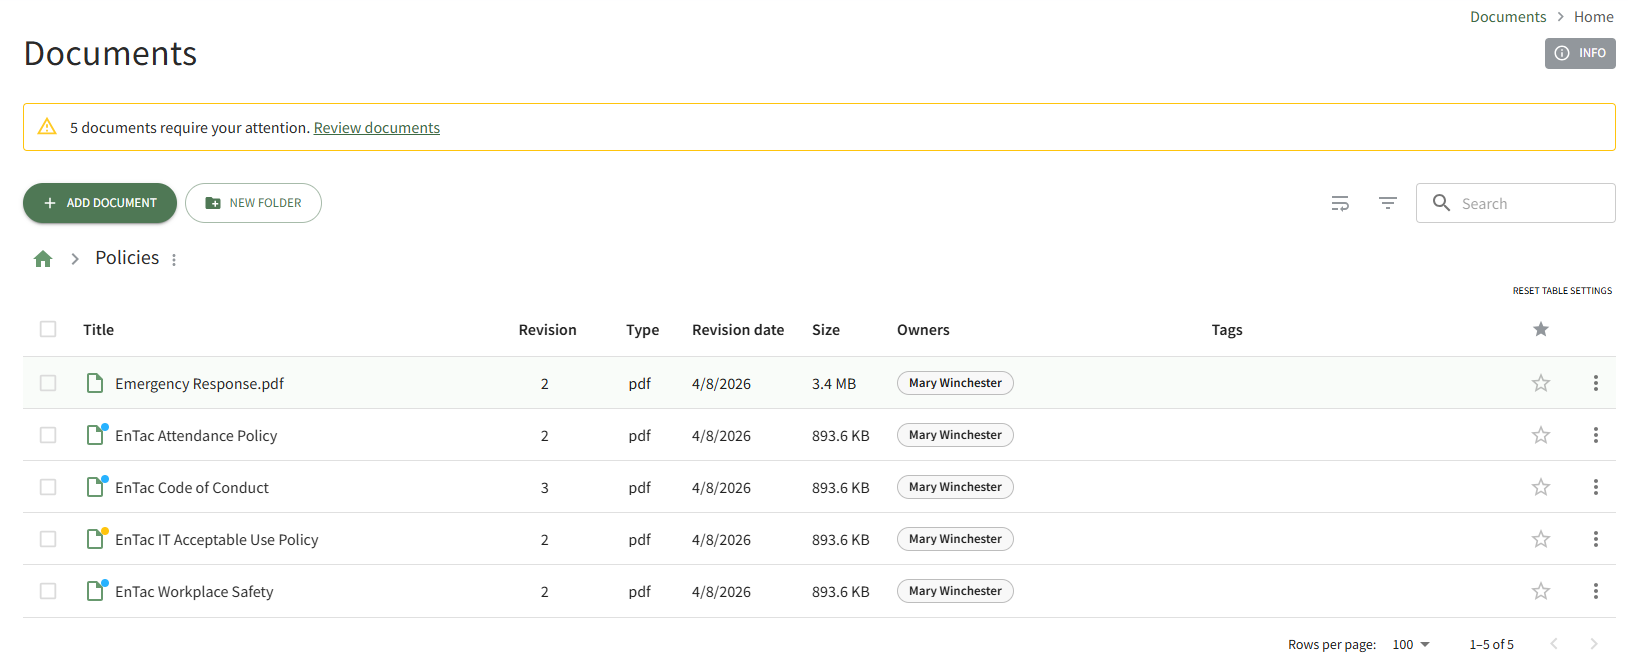1628x669 pixels.
Task: Sort by the Revision date header
Action: [737, 330]
